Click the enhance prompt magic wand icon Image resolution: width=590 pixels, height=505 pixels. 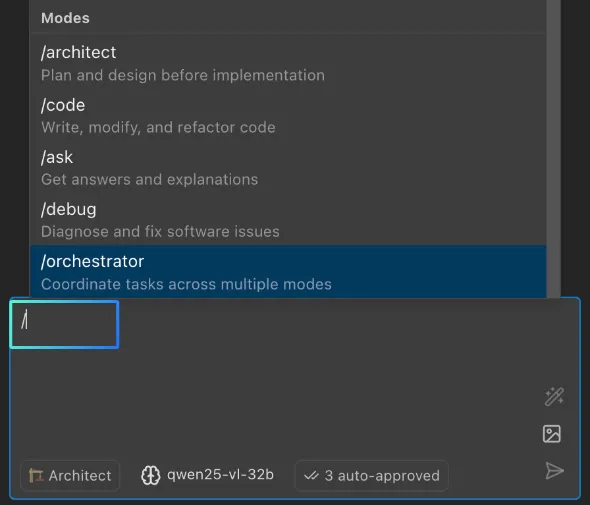tap(554, 397)
